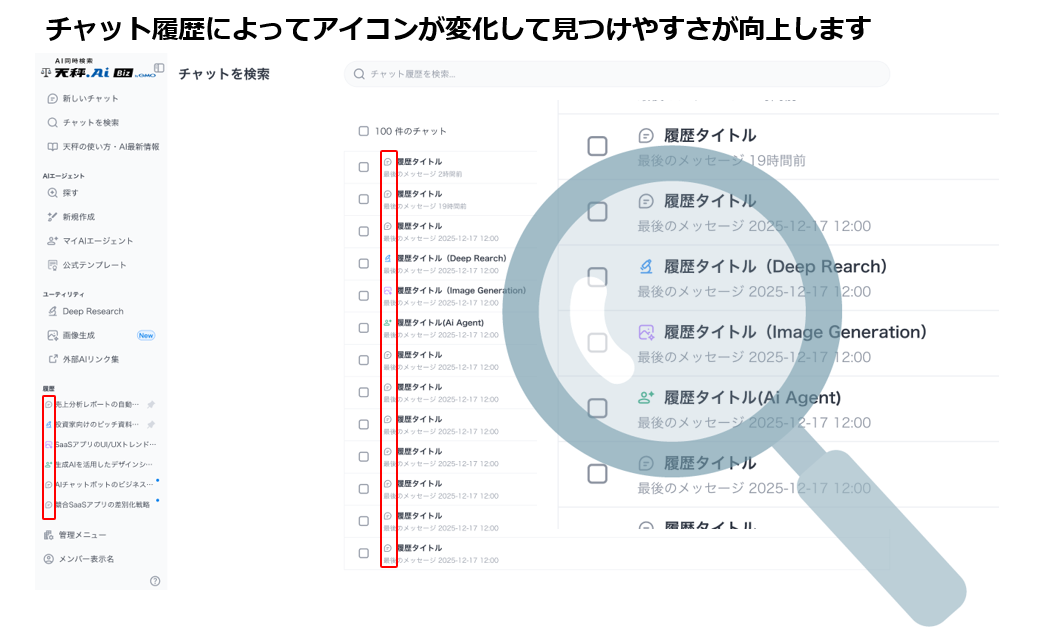This screenshot has width=1058, height=643.
Task: Click the microscope icon in the small list Deep Rearch row
Action: (388, 258)
